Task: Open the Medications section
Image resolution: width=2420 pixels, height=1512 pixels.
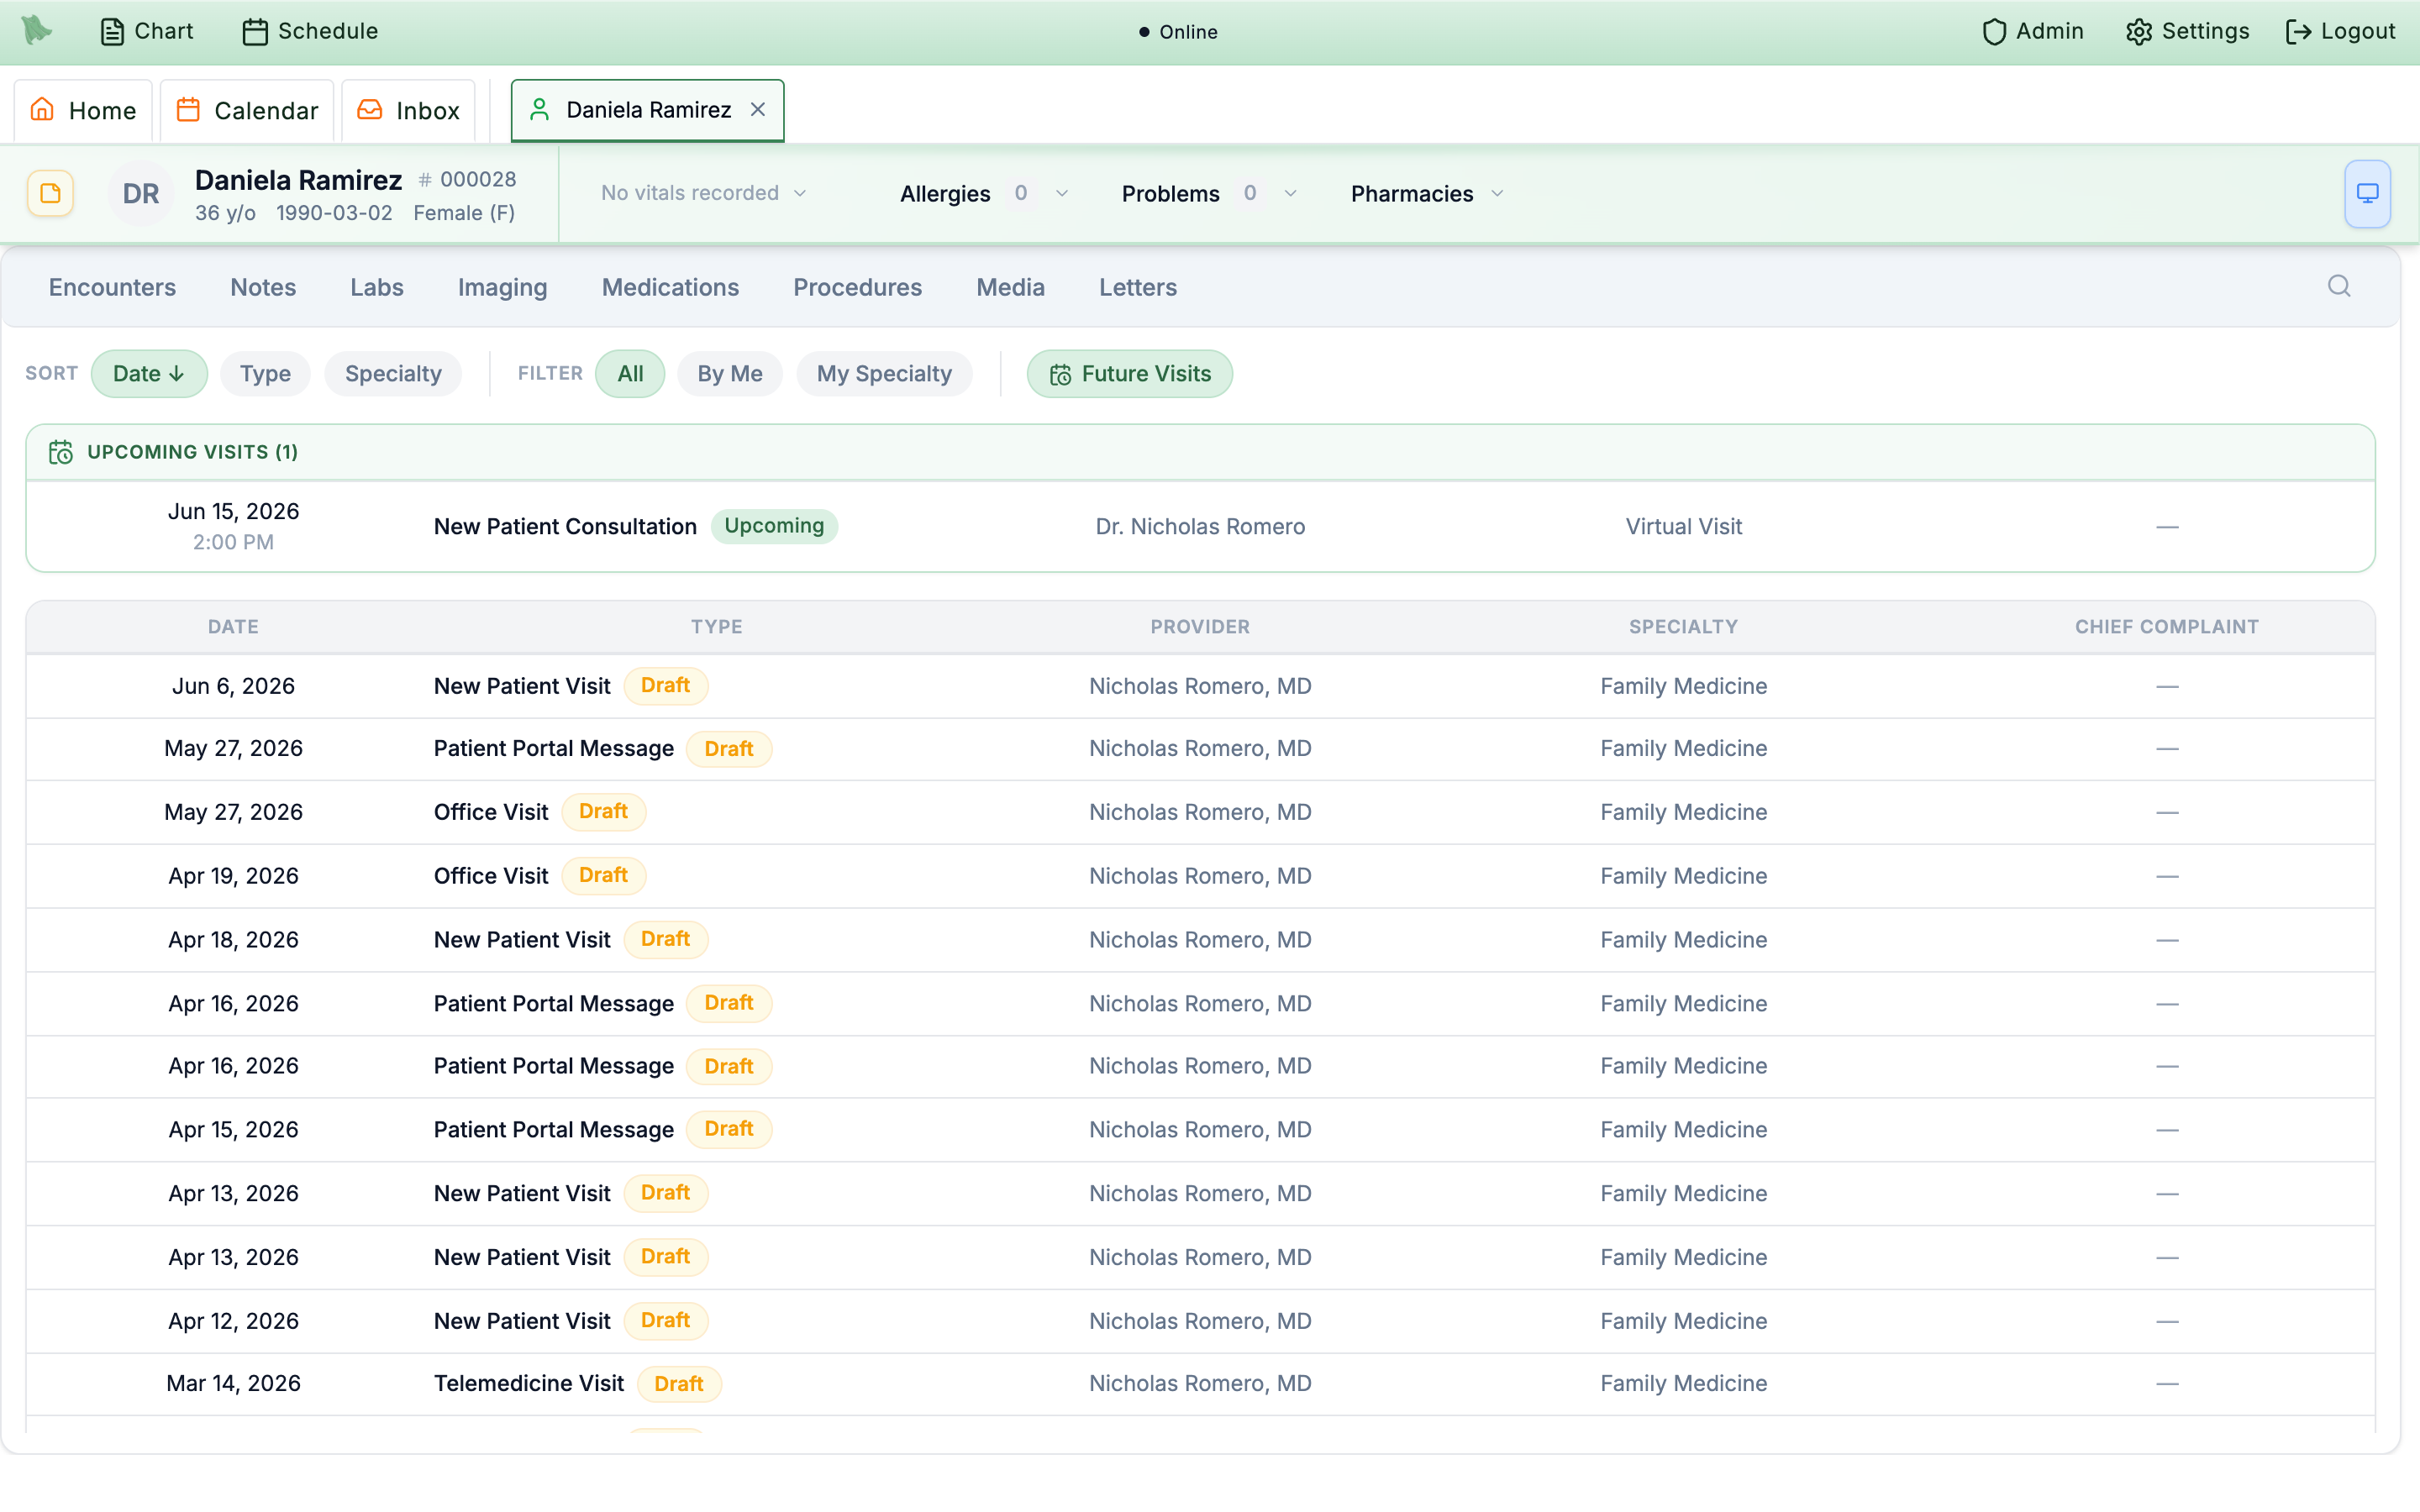Action: [670, 287]
